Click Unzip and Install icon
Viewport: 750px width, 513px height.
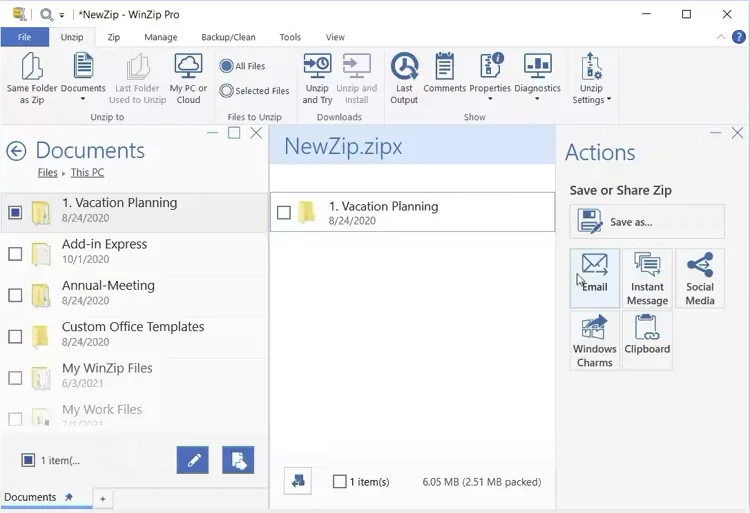coord(357,65)
